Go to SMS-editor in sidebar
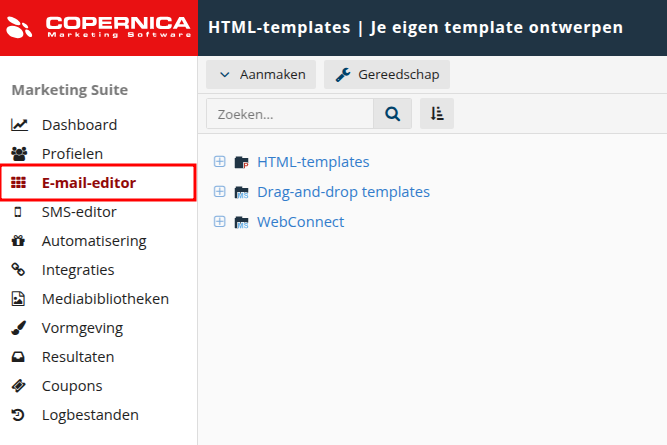The image size is (667, 445). coord(79,212)
